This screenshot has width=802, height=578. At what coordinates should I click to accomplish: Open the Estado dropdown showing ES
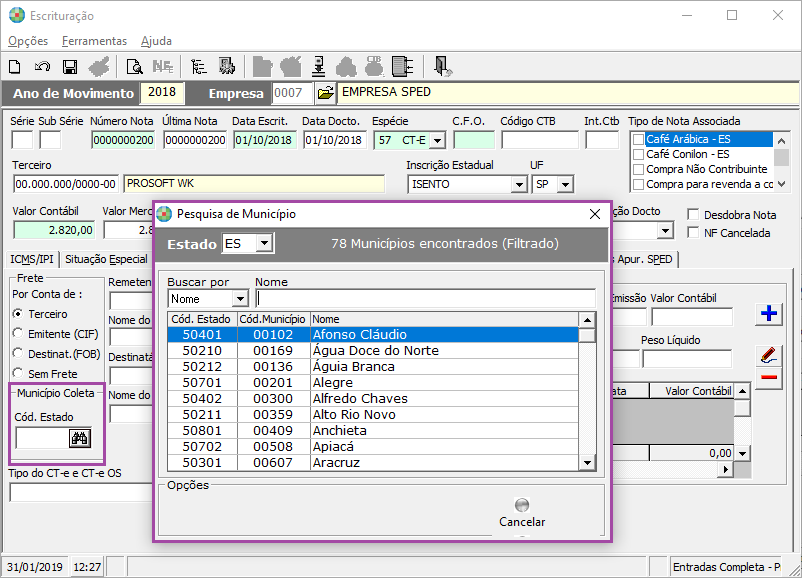[x=264, y=243]
